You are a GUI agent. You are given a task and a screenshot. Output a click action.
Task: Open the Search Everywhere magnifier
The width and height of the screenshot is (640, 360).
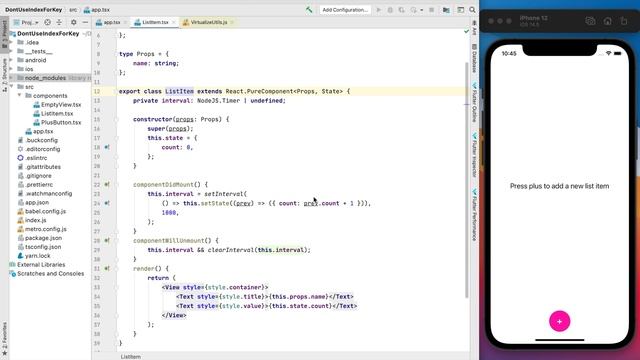pyautogui.click(x=472, y=9)
